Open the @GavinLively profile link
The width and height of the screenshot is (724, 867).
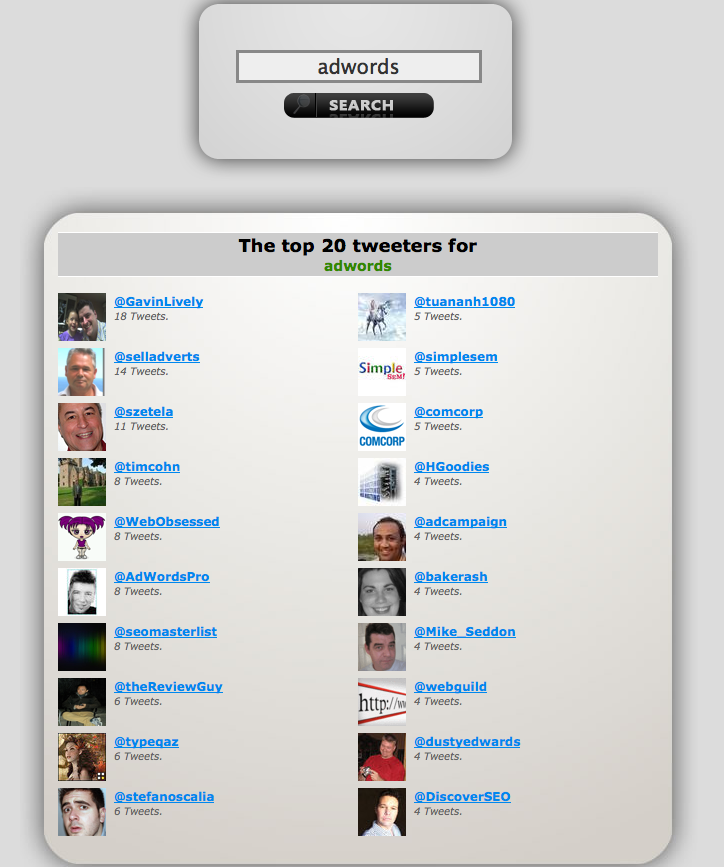click(159, 302)
